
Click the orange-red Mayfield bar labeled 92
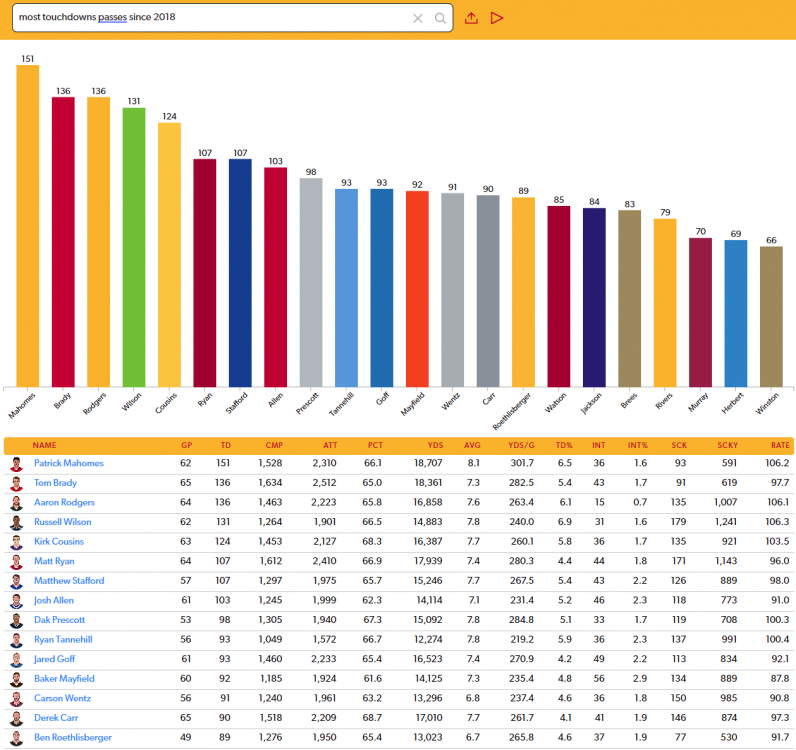(417, 288)
